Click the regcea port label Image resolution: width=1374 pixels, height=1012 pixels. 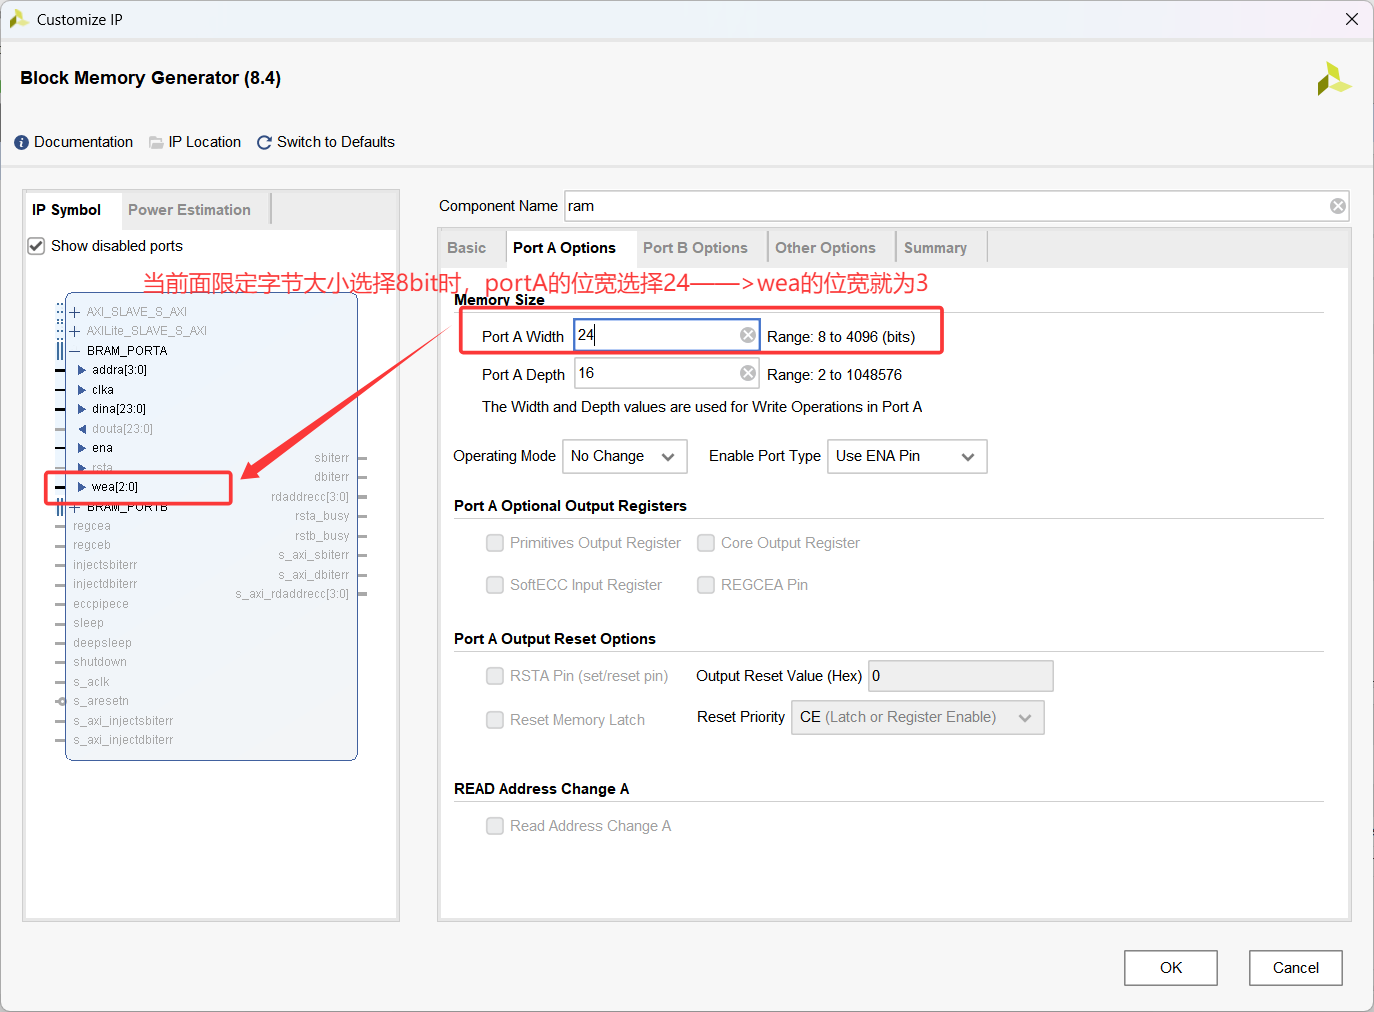92,526
